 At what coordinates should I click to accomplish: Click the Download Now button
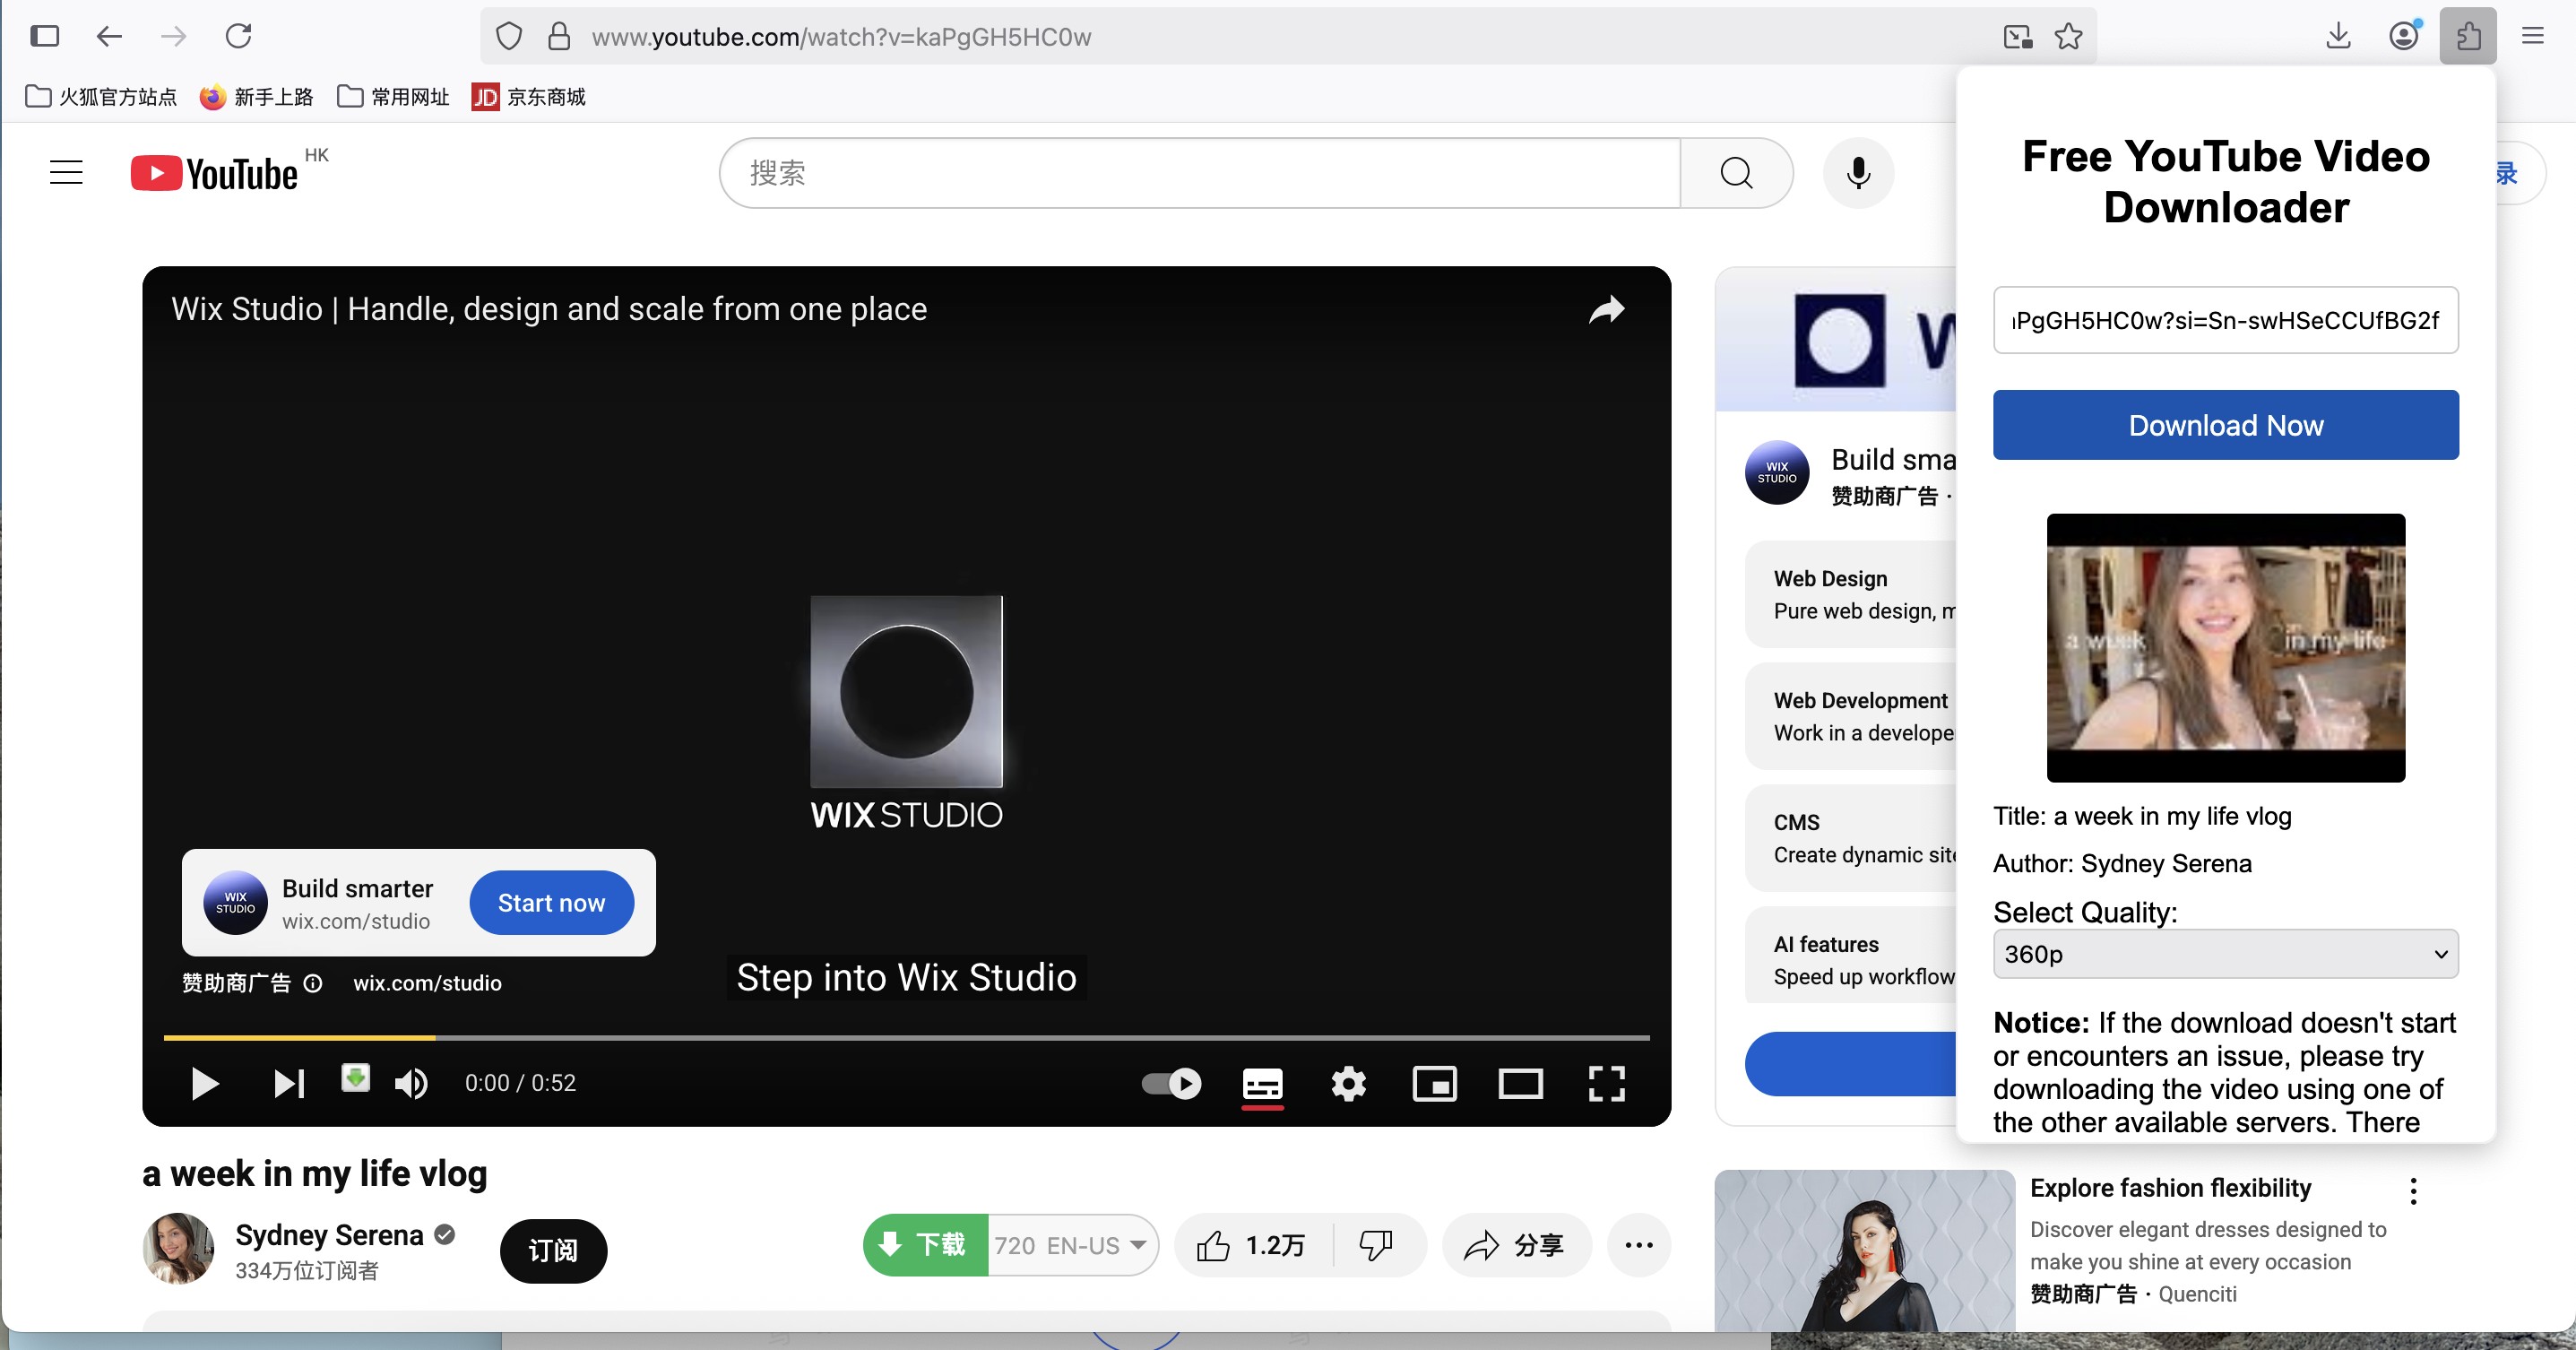(x=2225, y=425)
